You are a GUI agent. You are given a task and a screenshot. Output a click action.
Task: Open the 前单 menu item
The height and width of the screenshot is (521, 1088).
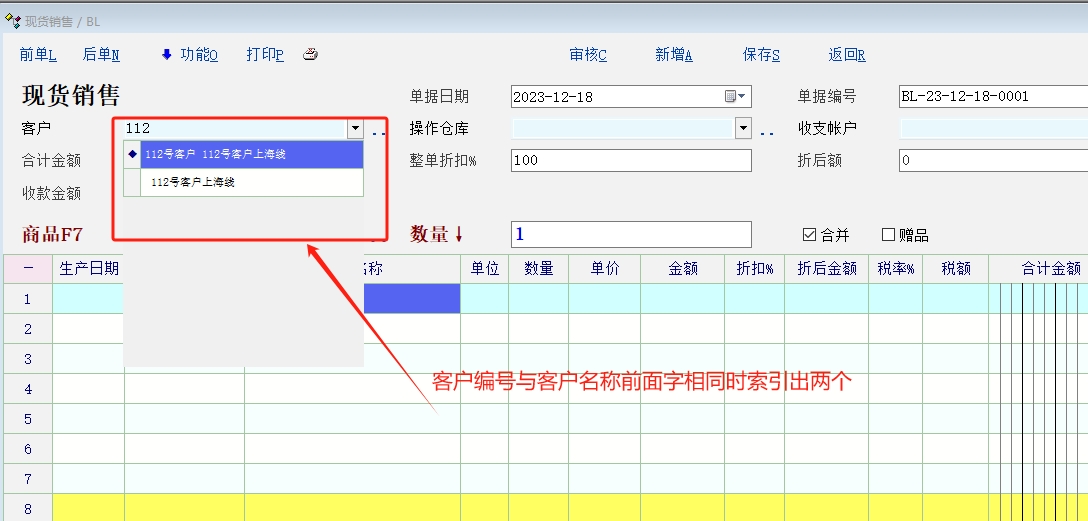(x=38, y=55)
